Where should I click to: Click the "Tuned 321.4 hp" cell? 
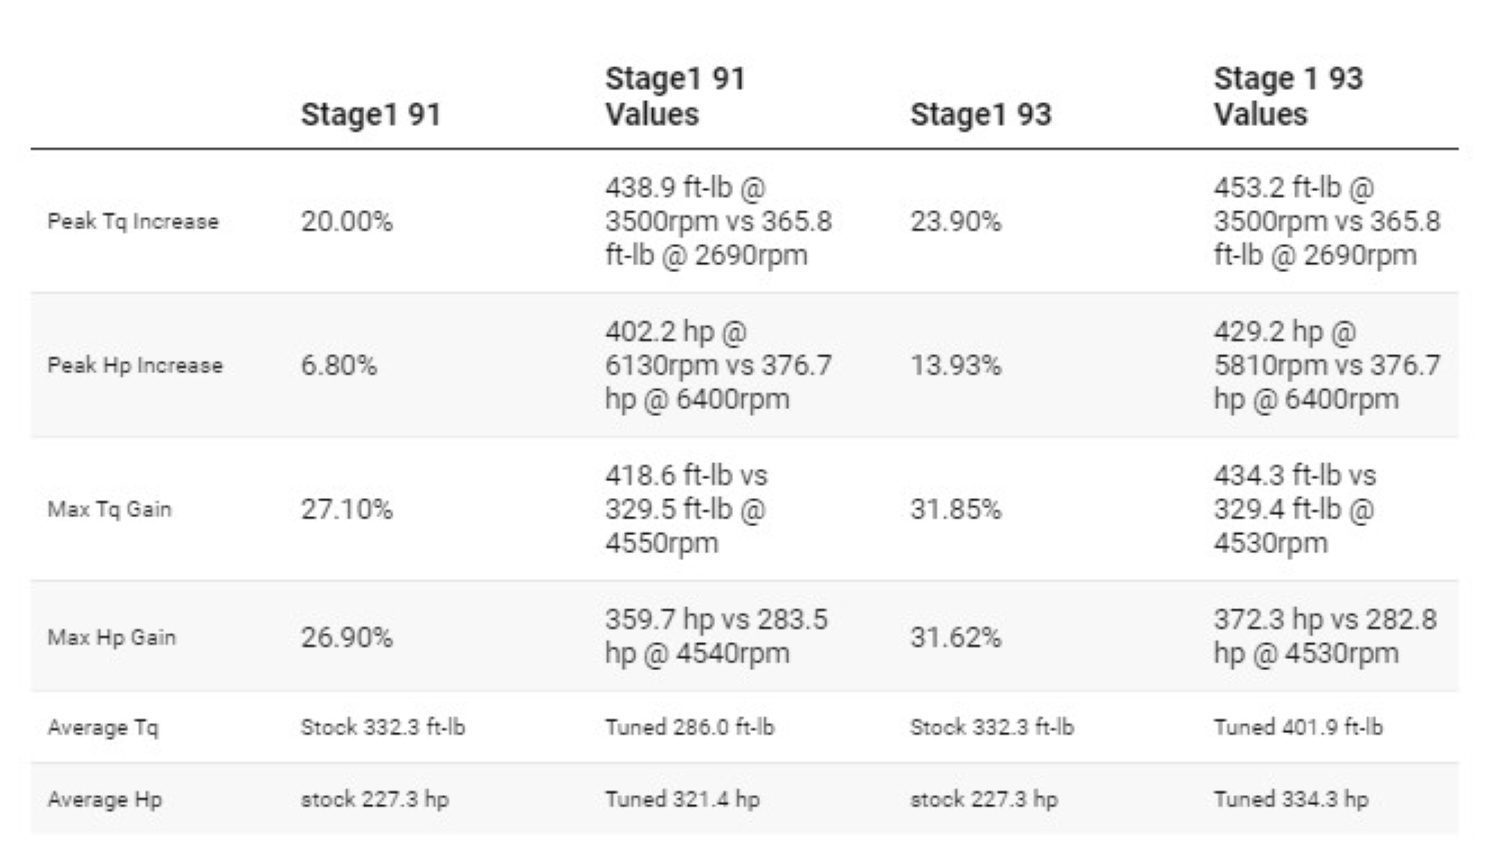tap(682, 799)
